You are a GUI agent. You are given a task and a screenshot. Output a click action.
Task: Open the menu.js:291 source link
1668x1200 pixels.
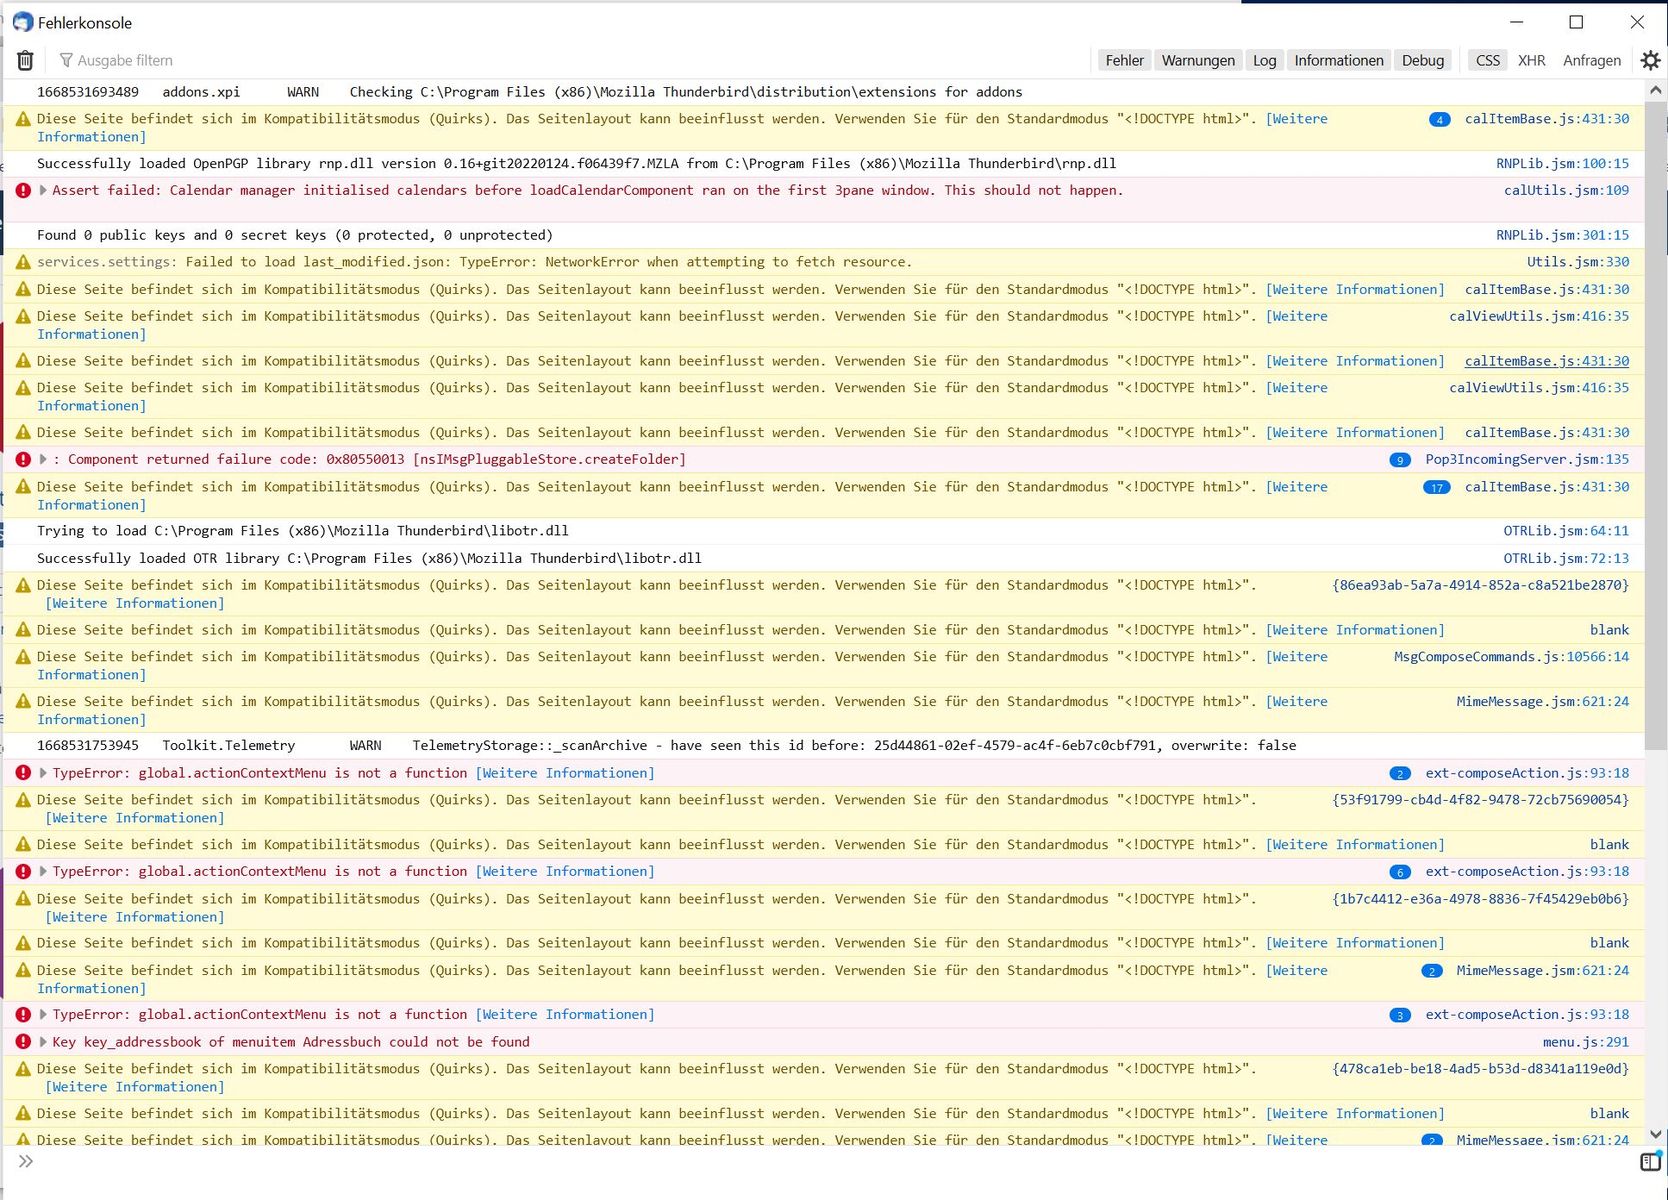1585,1042
